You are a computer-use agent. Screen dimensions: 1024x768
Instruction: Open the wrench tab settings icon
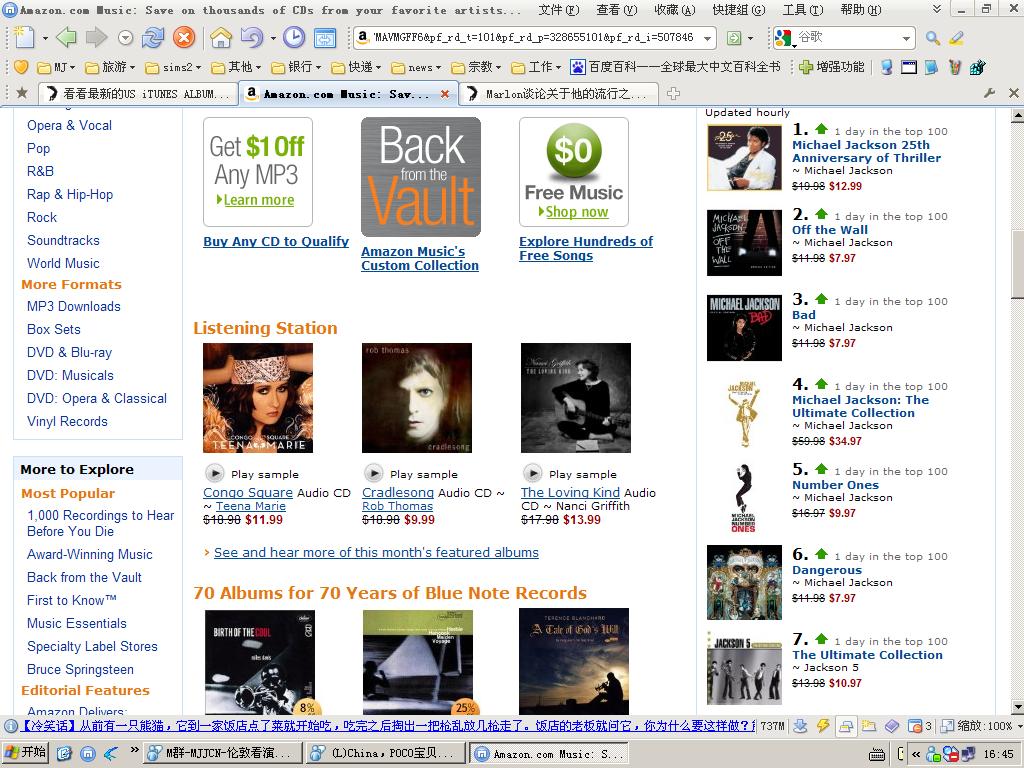click(x=989, y=93)
